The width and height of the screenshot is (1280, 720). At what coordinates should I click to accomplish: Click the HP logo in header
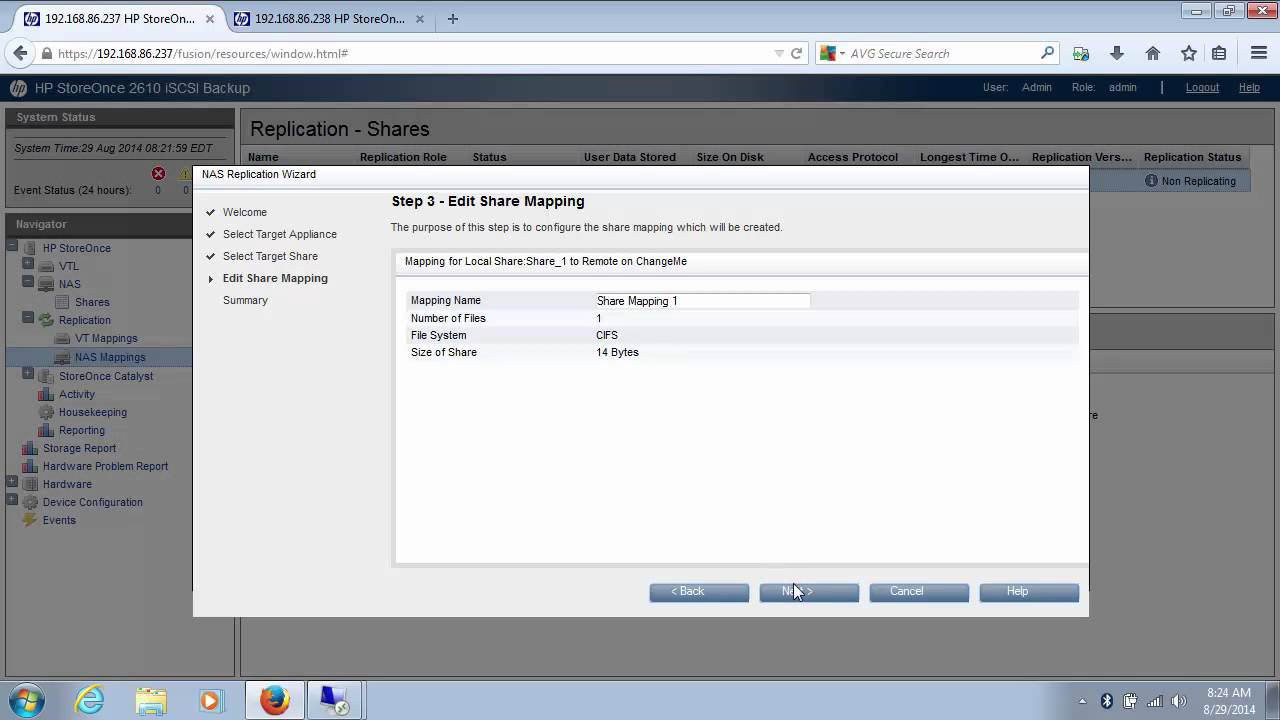pos(18,88)
